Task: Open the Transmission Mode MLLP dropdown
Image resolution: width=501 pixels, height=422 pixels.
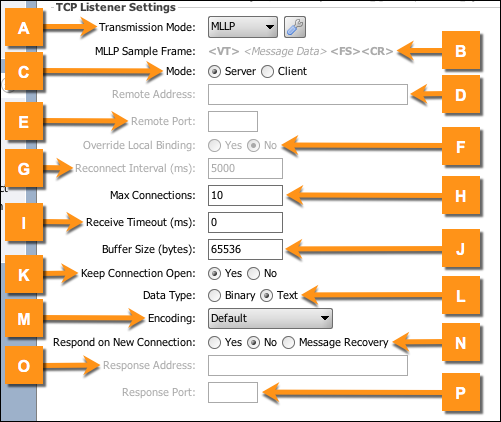Action: pyautogui.click(x=243, y=27)
